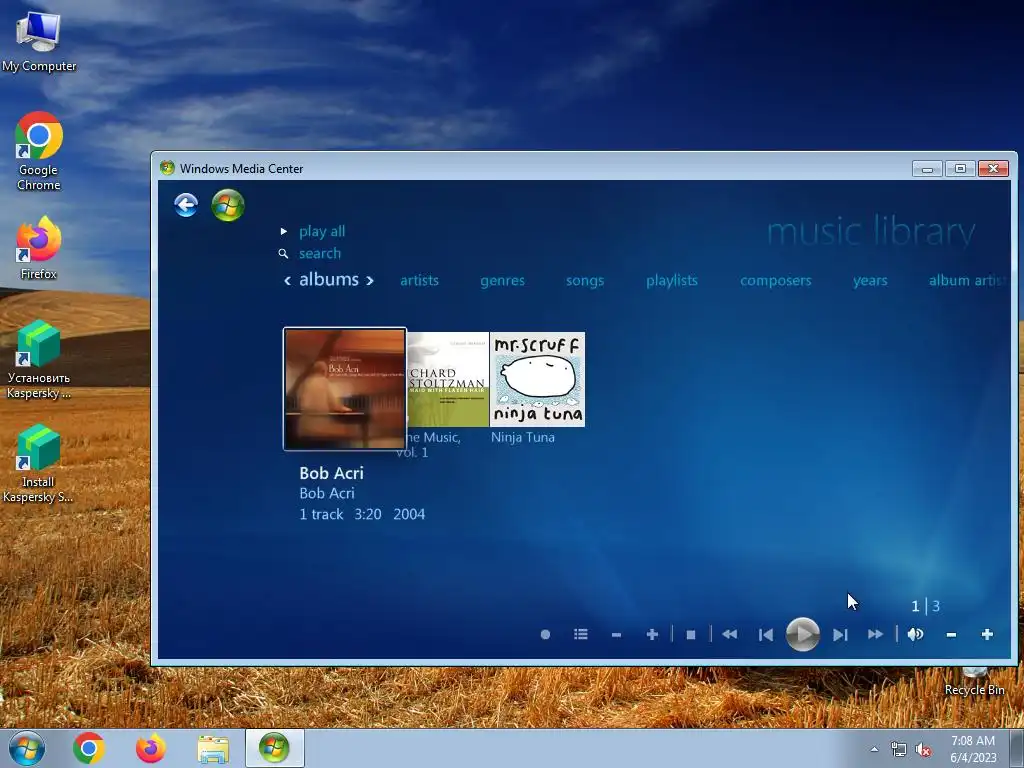Click the play all triangle icon
The width and height of the screenshot is (1024, 768).
(283, 231)
